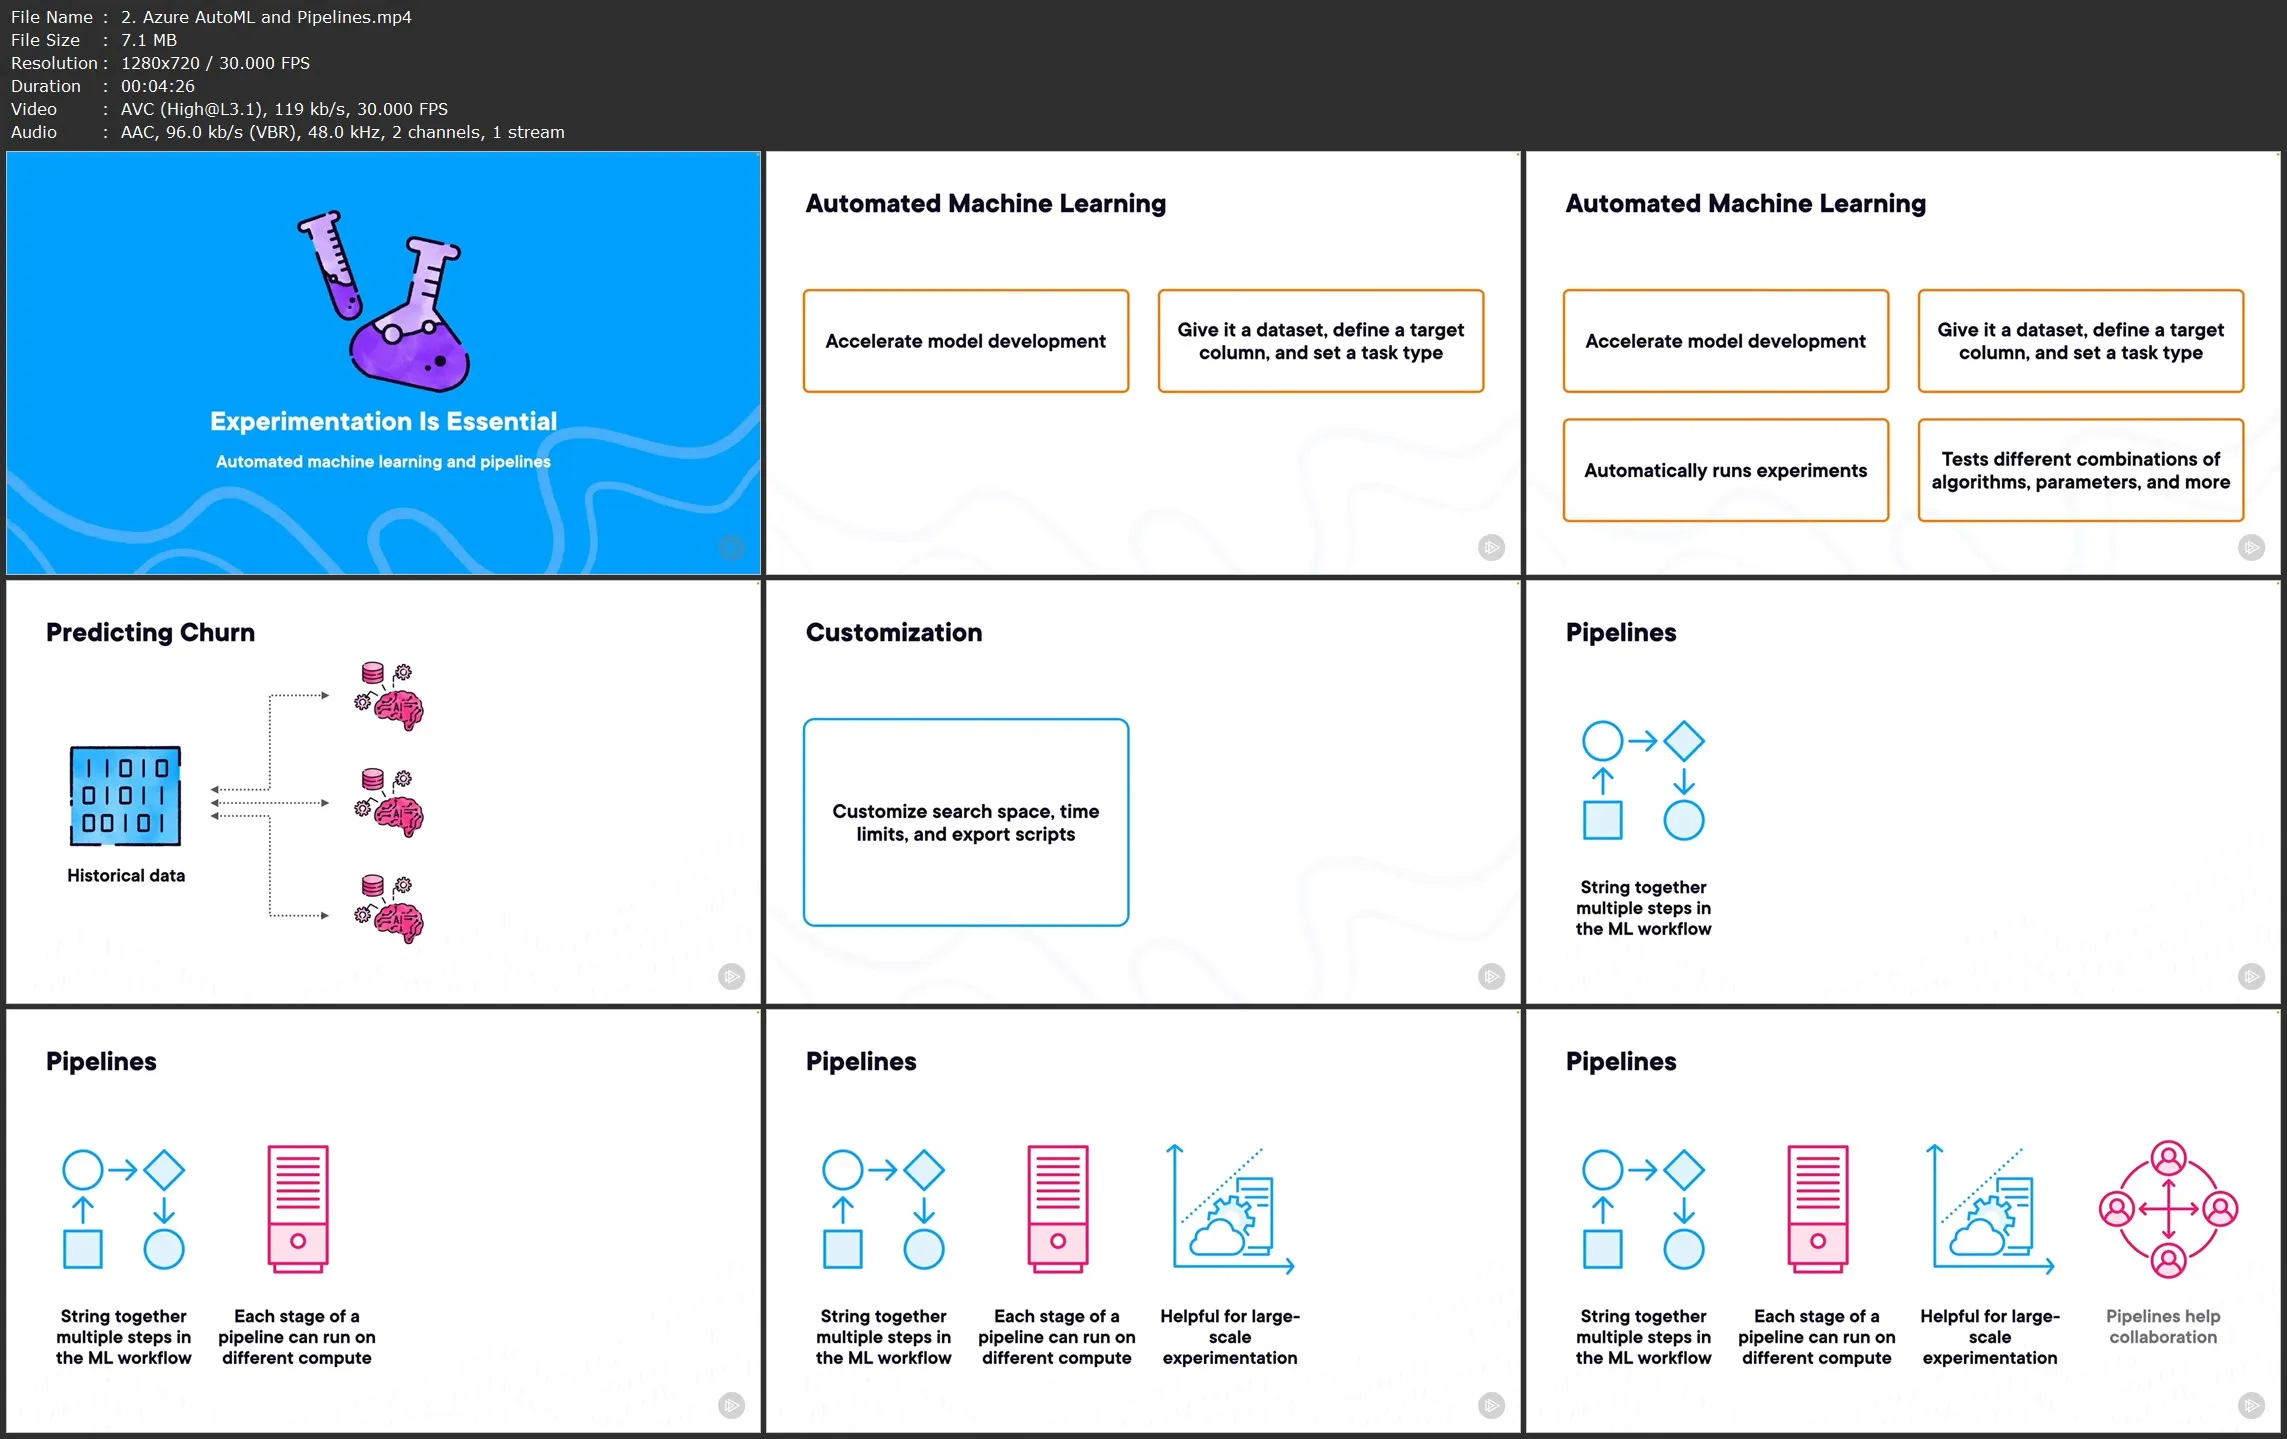Viewport: 2287px width, 1439px height.
Task: Open the Customization slide thumbnail
Action: (x=1143, y=792)
